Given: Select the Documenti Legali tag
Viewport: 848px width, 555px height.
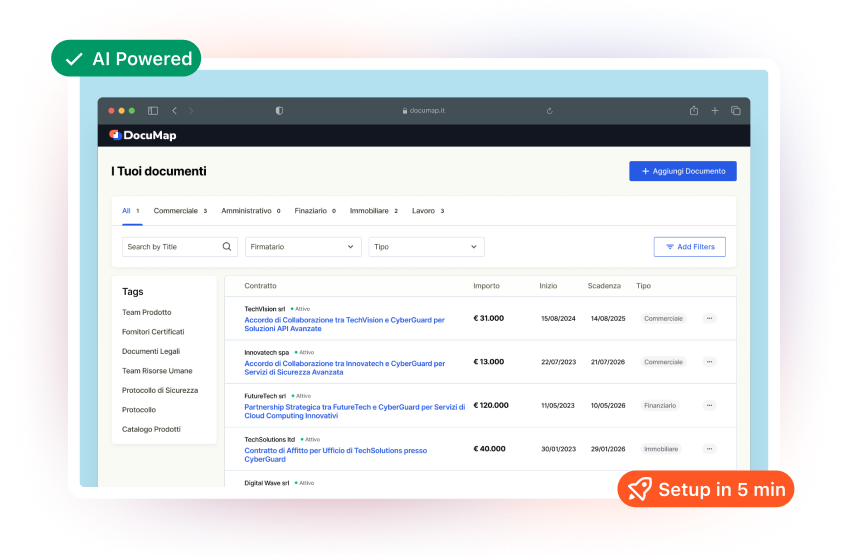Looking at the screenshot, I should [x=153, y=351].
